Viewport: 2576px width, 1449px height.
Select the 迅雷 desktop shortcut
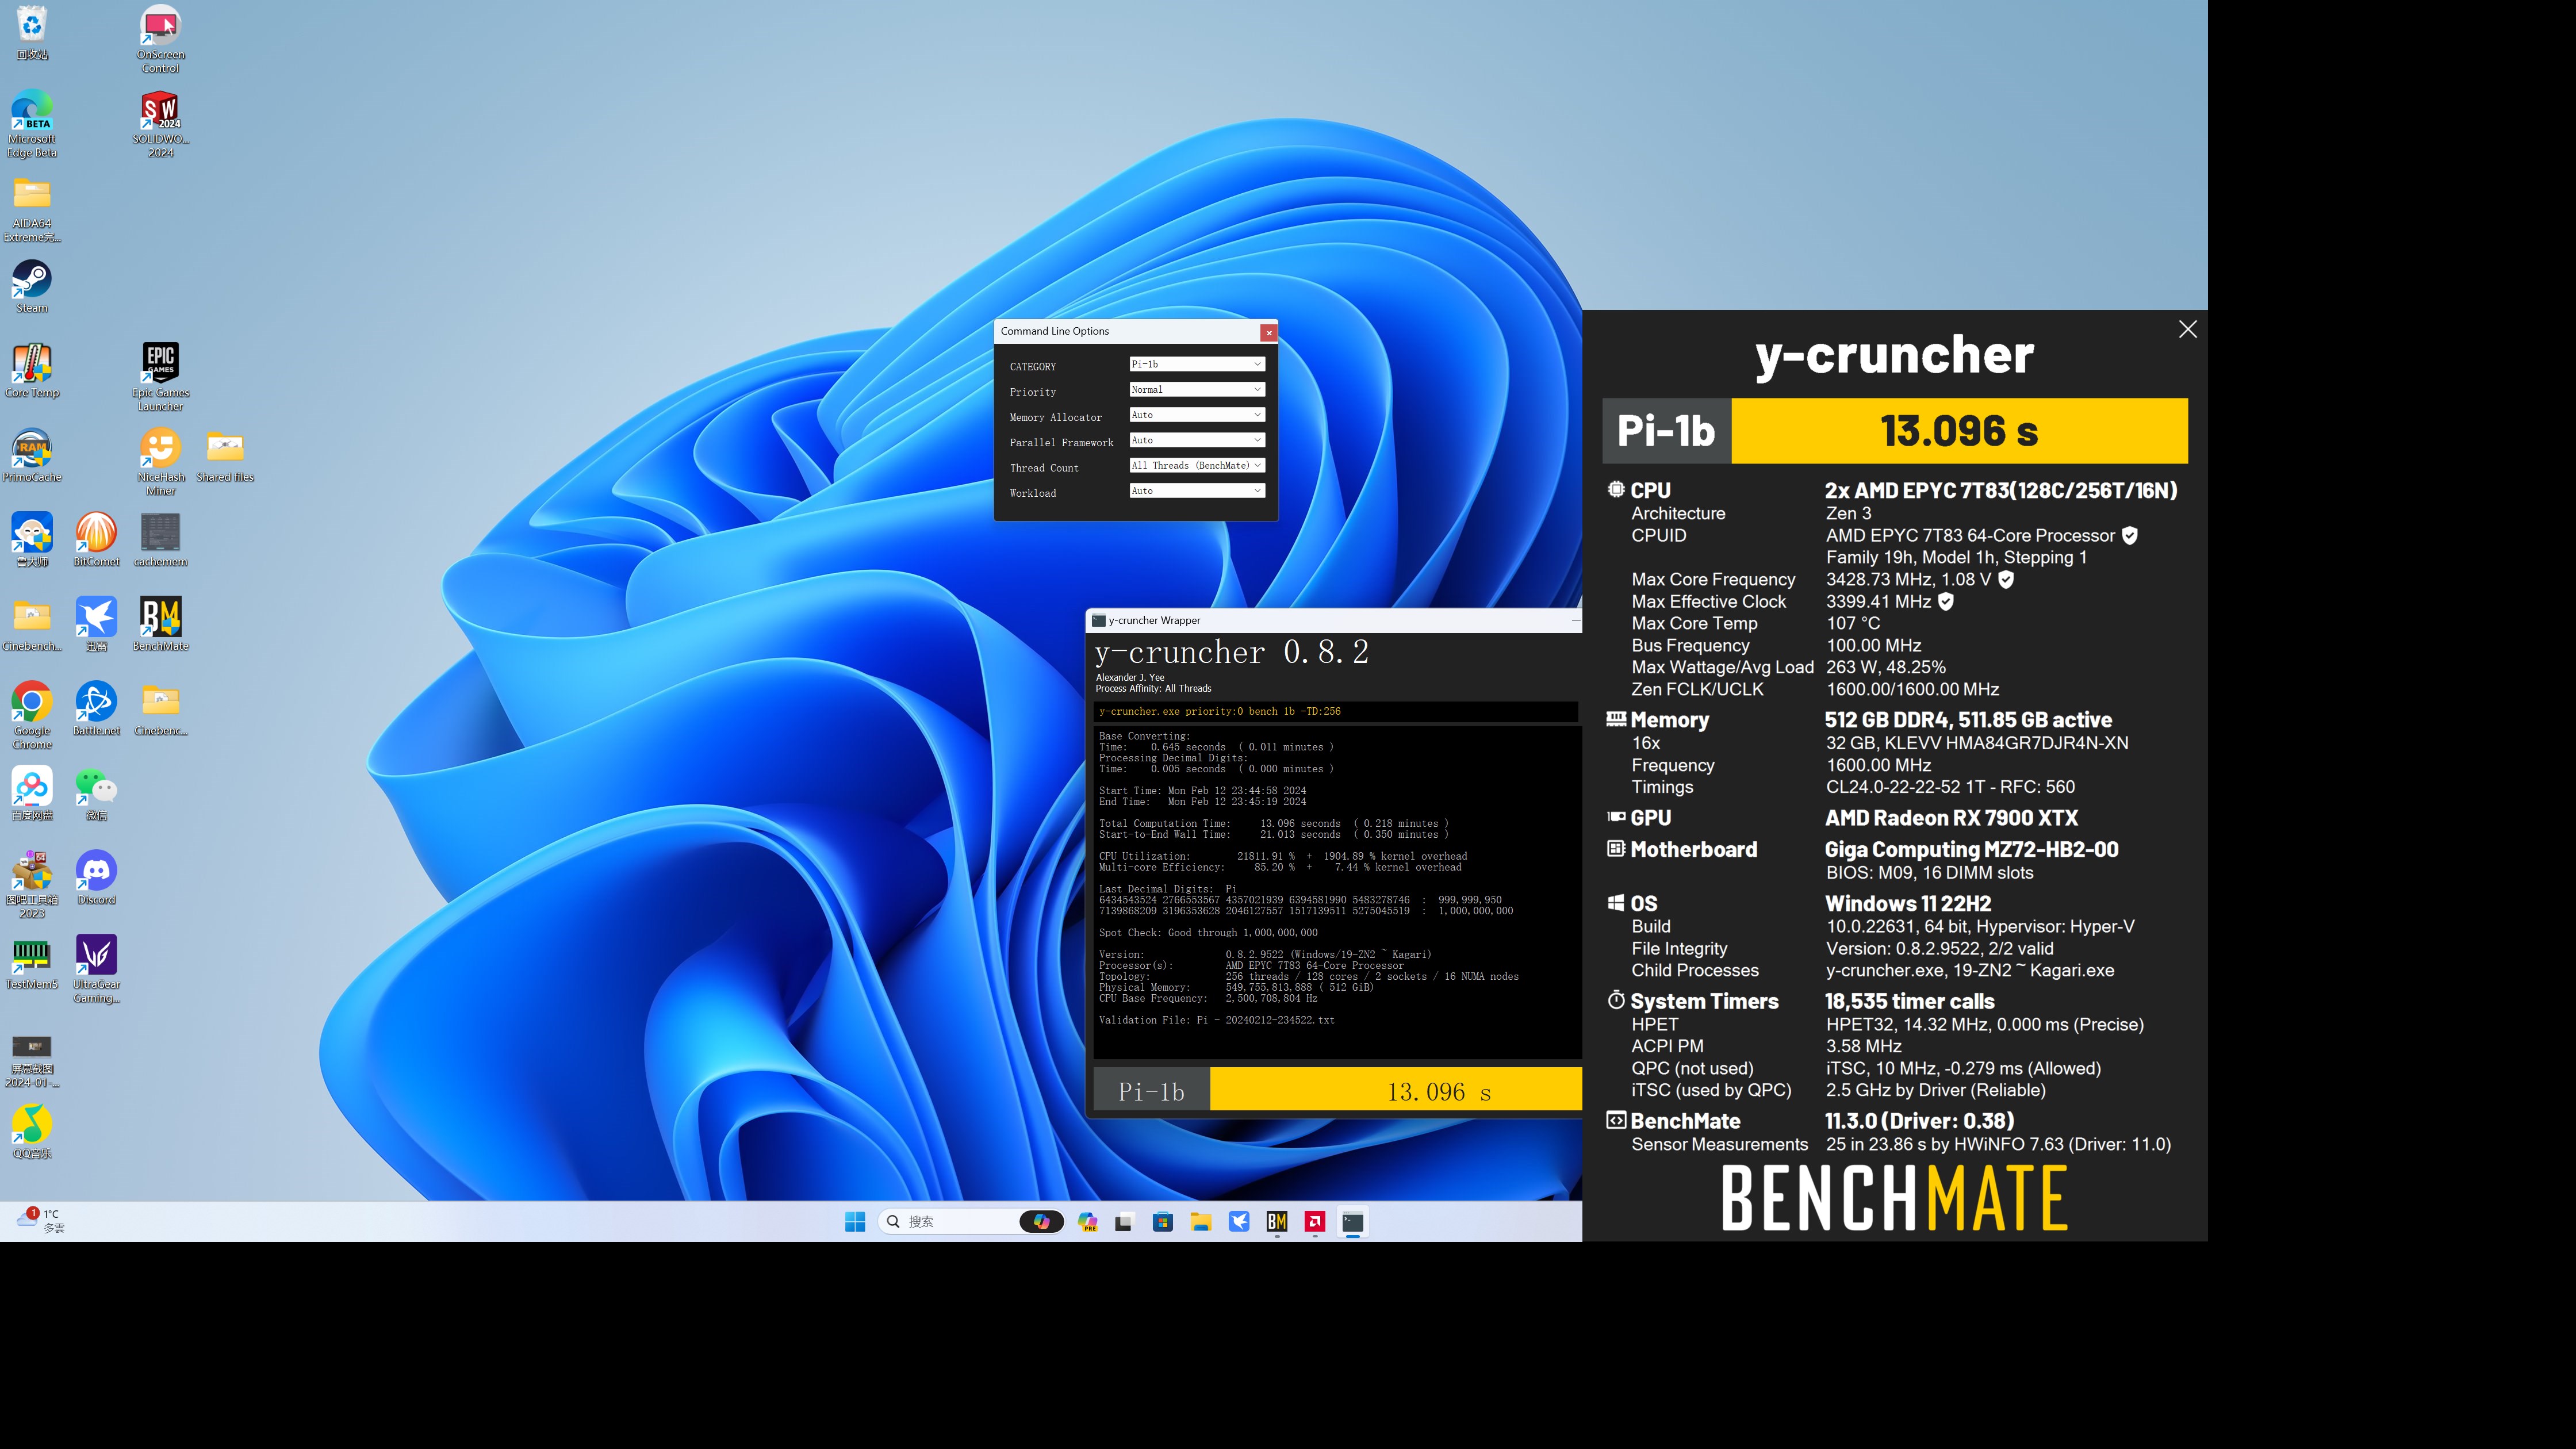point(96,624)
